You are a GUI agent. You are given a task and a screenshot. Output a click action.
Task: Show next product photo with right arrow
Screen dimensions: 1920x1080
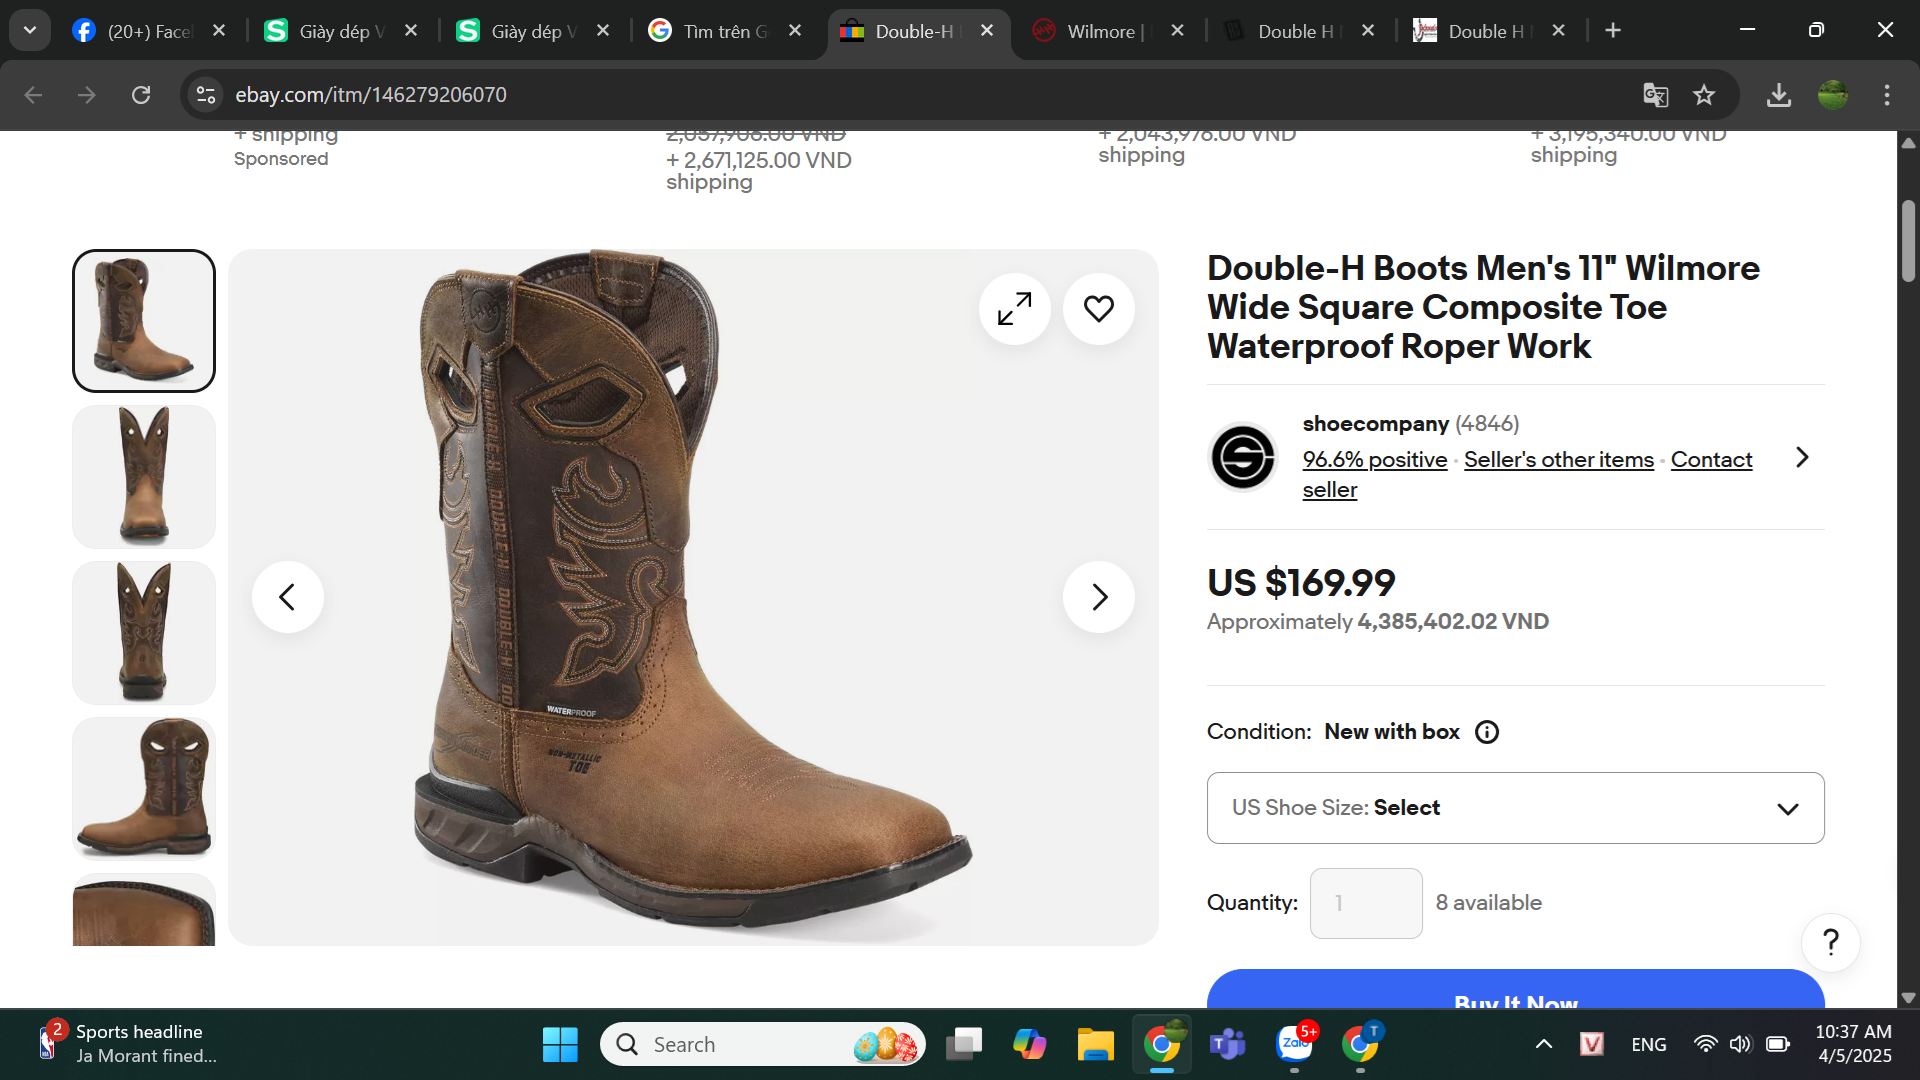coord(1098,597)
